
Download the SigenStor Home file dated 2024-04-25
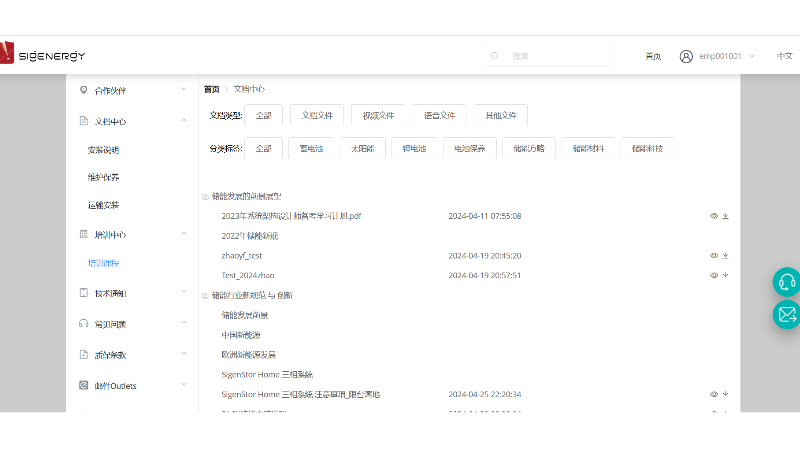point(726,394)
